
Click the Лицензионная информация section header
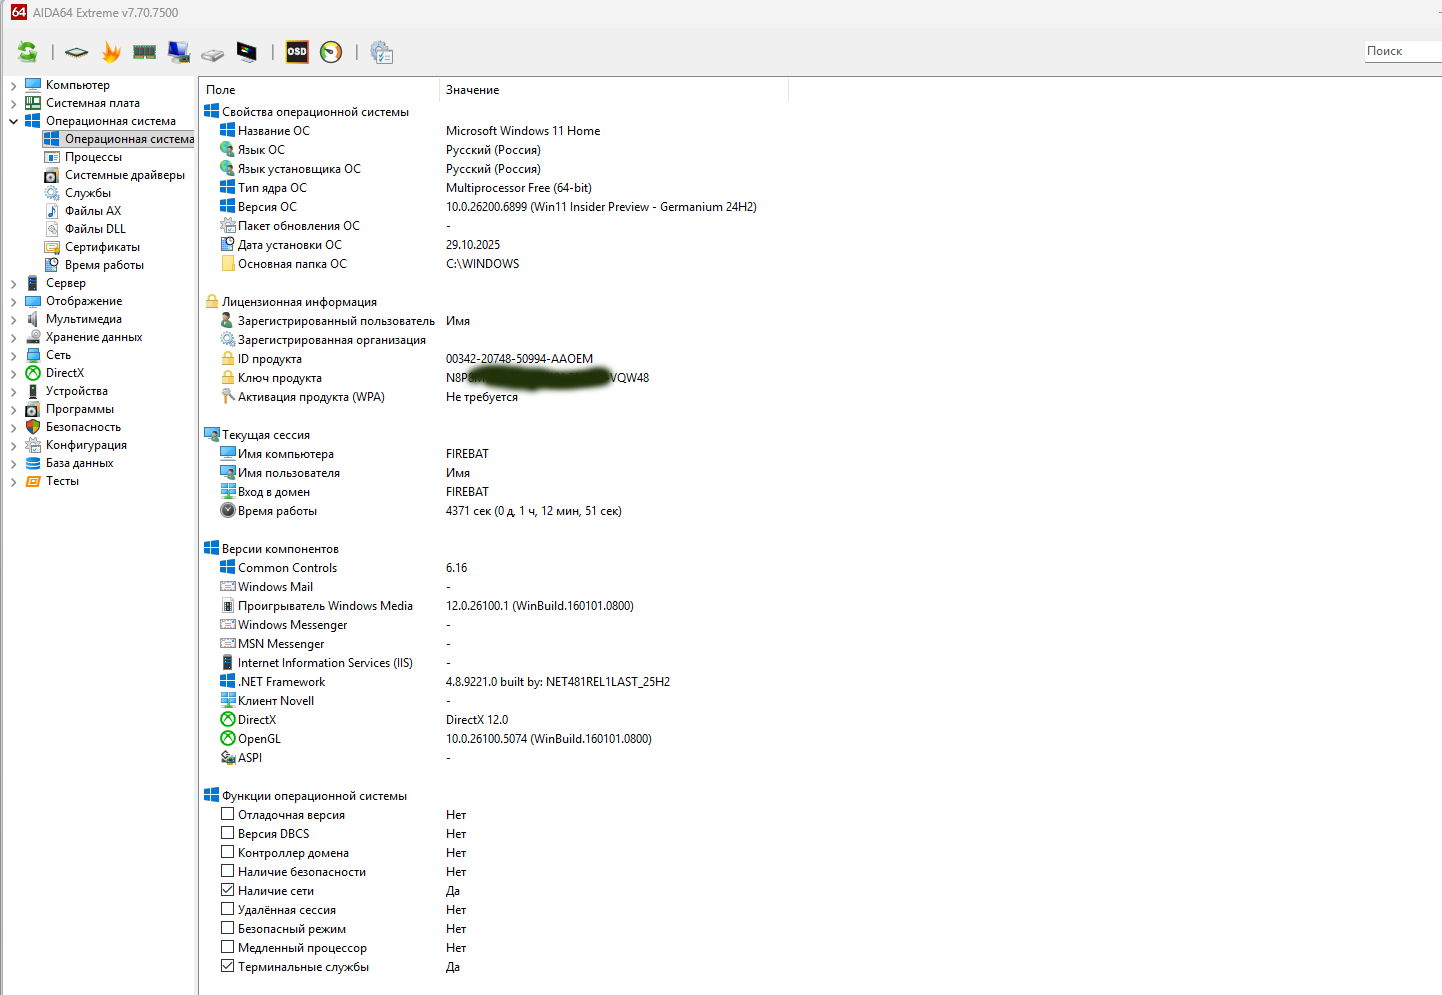pos(299,302)
